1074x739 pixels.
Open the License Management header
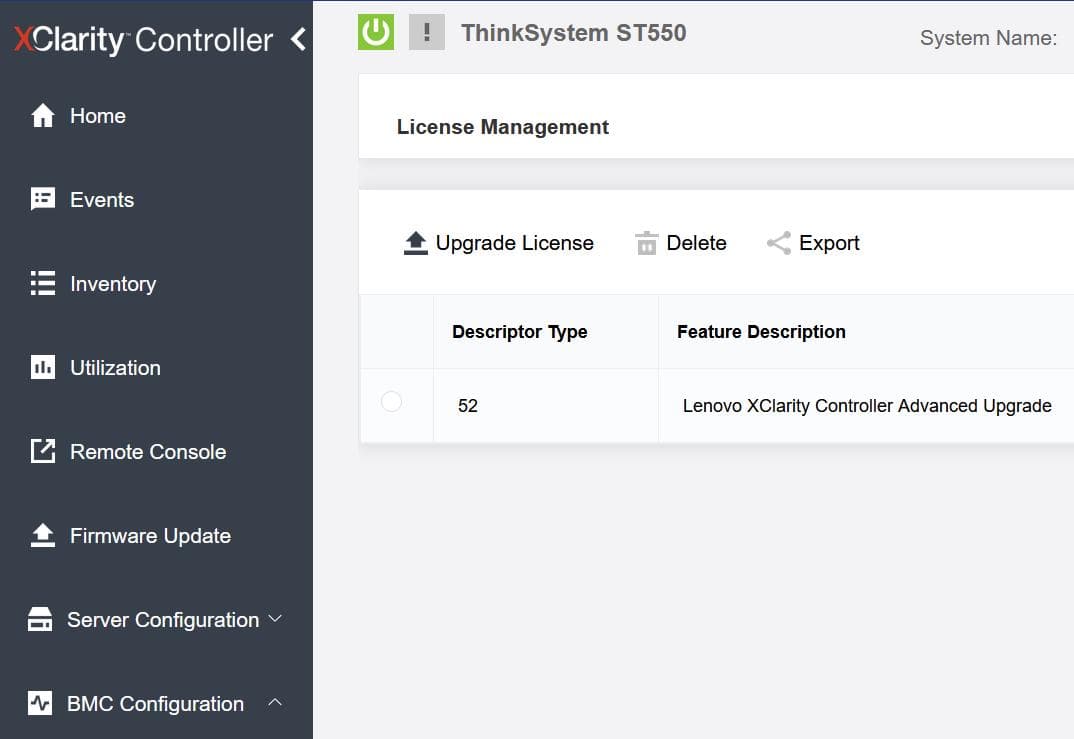pyautogui.click(x=502, y=127)
